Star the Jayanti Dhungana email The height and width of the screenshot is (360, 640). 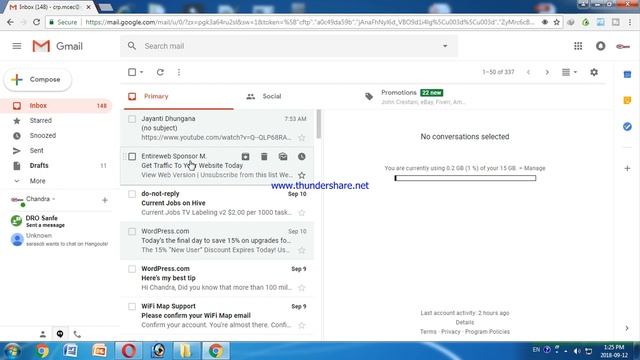pos(302,138)
